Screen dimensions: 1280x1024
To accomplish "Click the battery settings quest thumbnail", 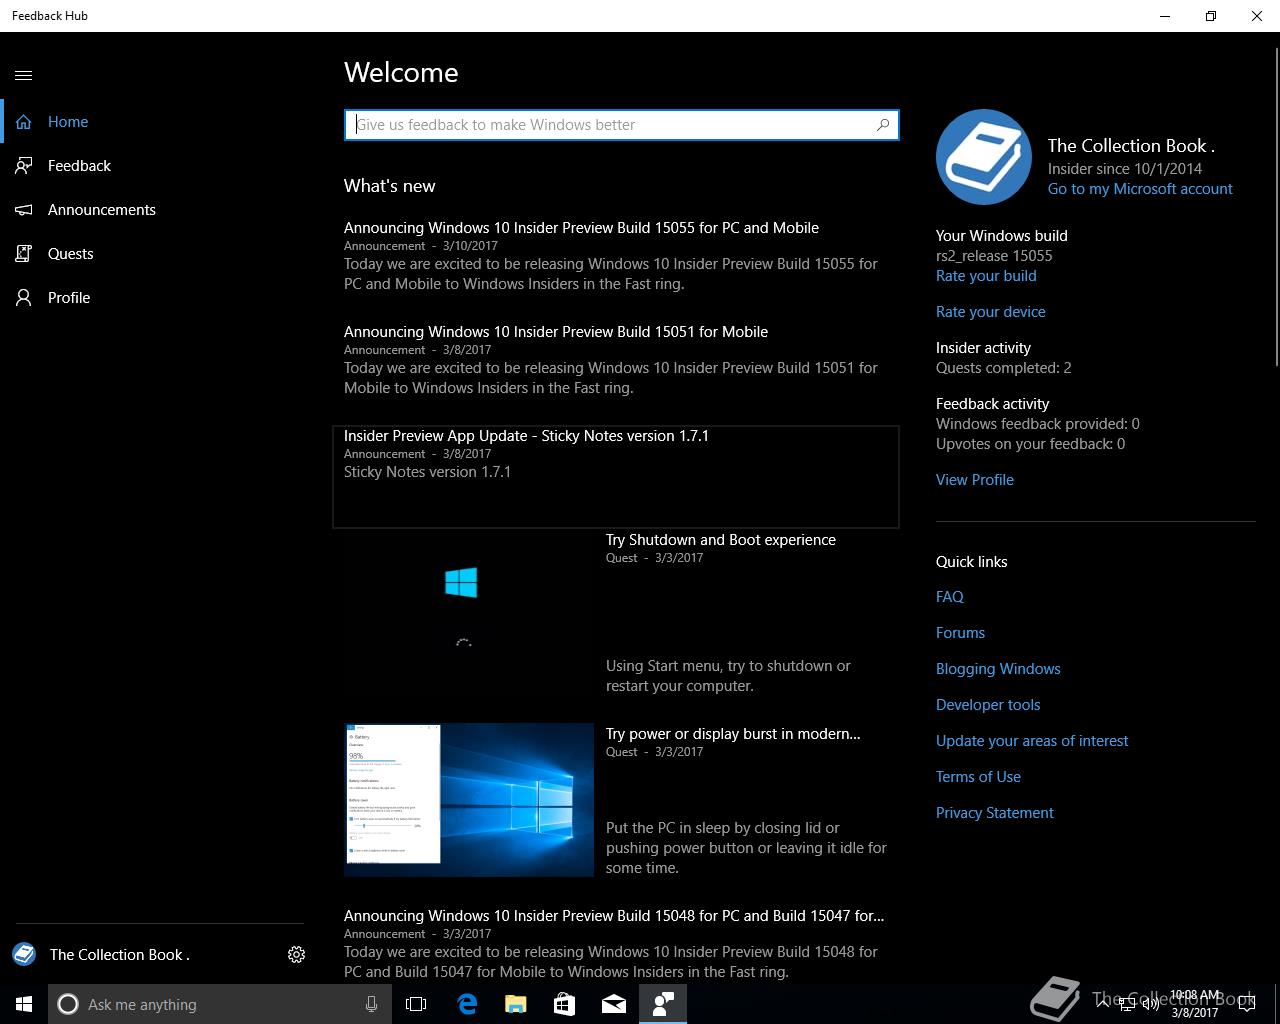I will coord(469,800).
